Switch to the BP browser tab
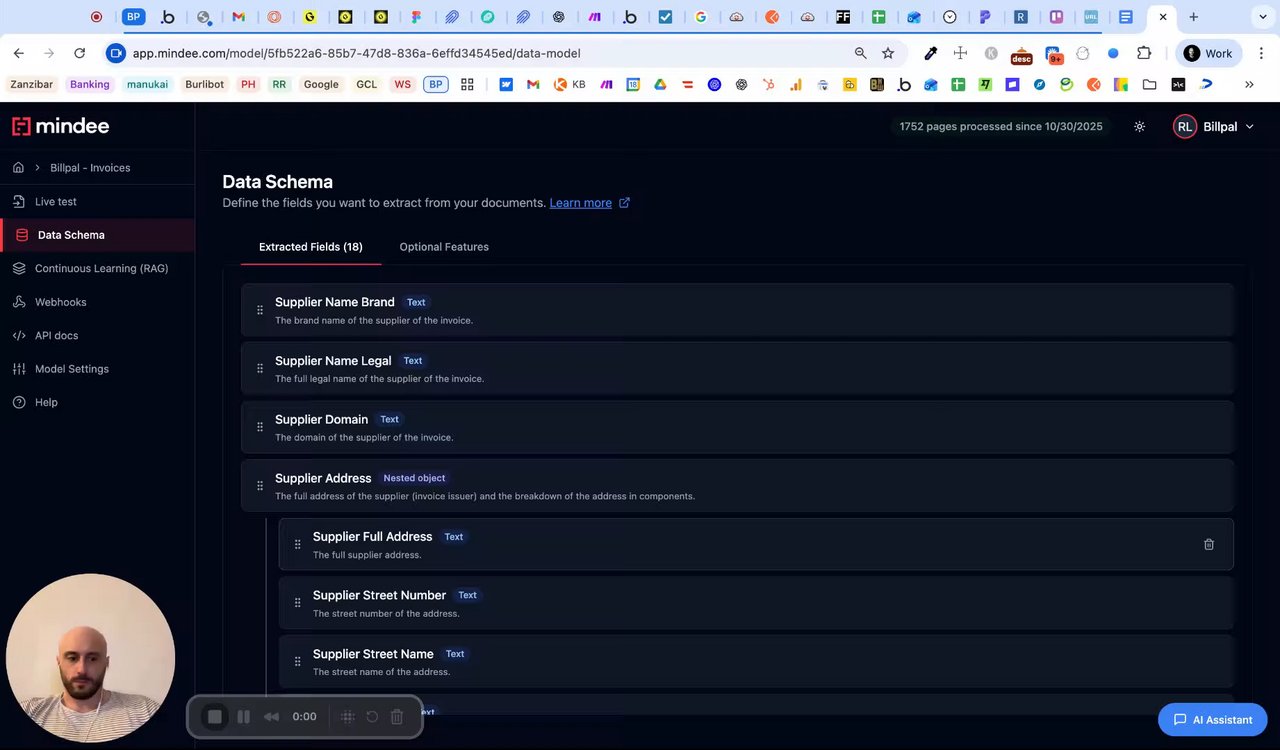 click(x=133, y=17)
